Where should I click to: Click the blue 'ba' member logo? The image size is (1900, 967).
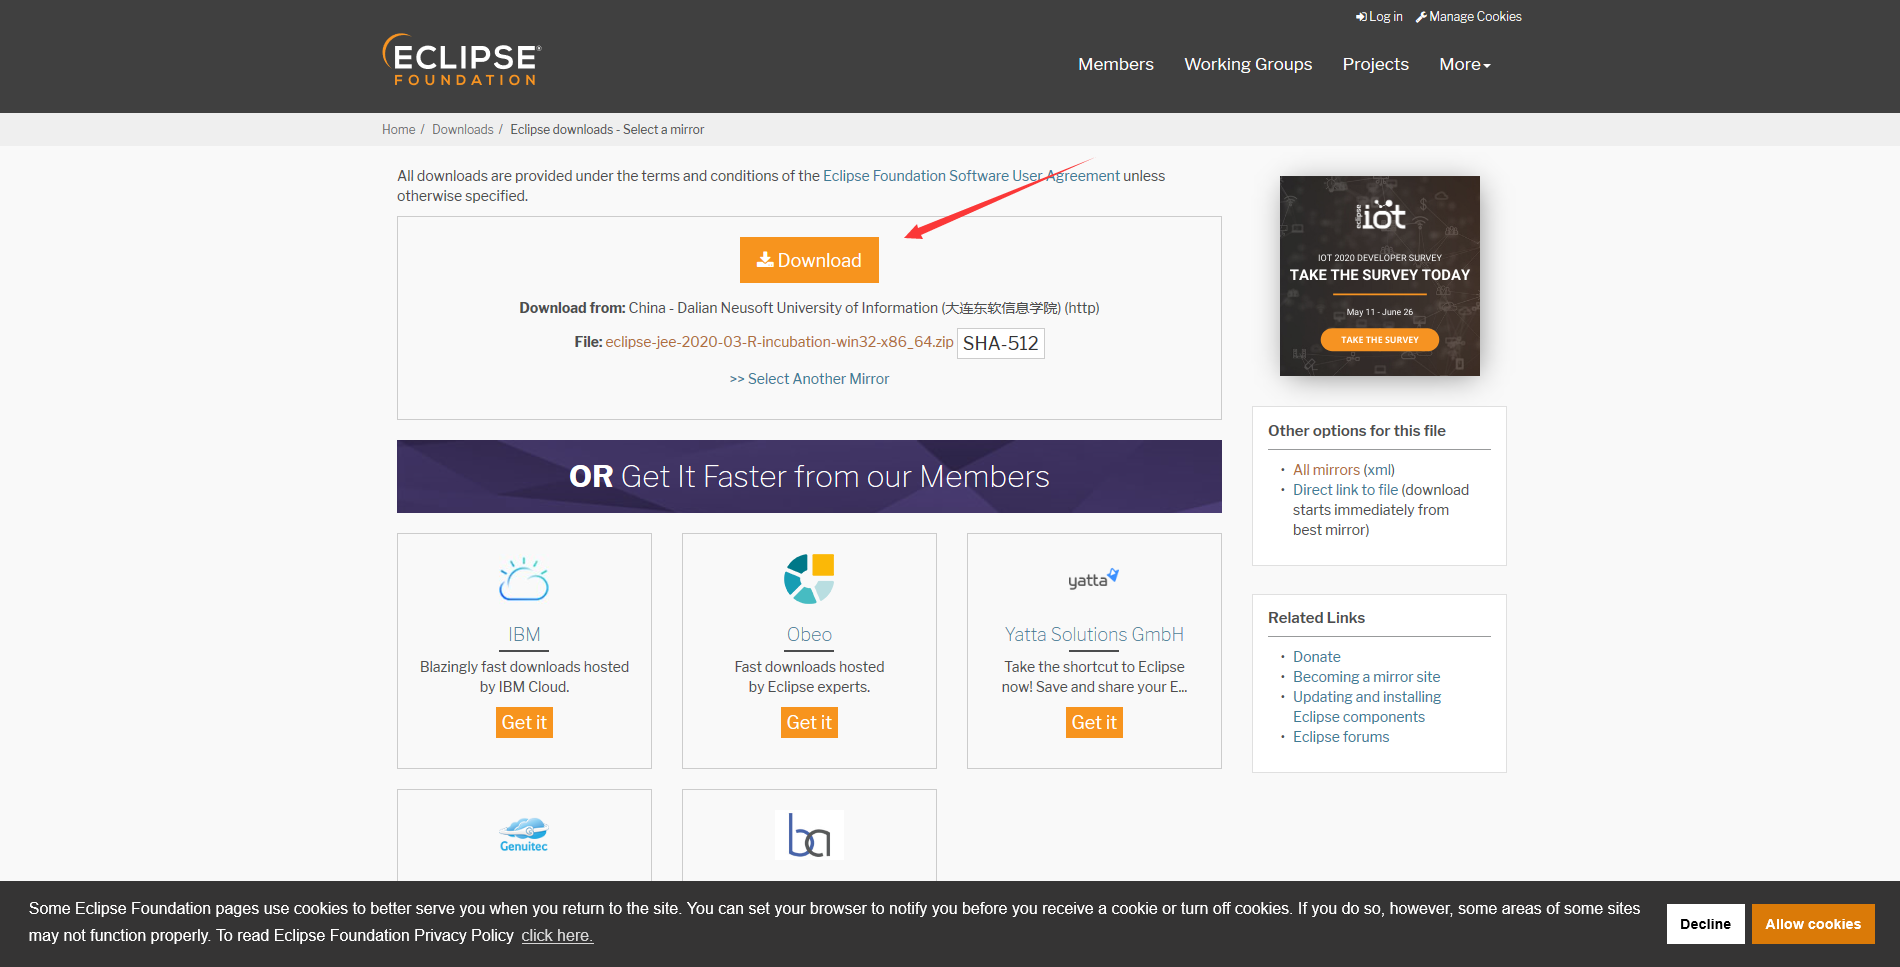pos(809,834)
